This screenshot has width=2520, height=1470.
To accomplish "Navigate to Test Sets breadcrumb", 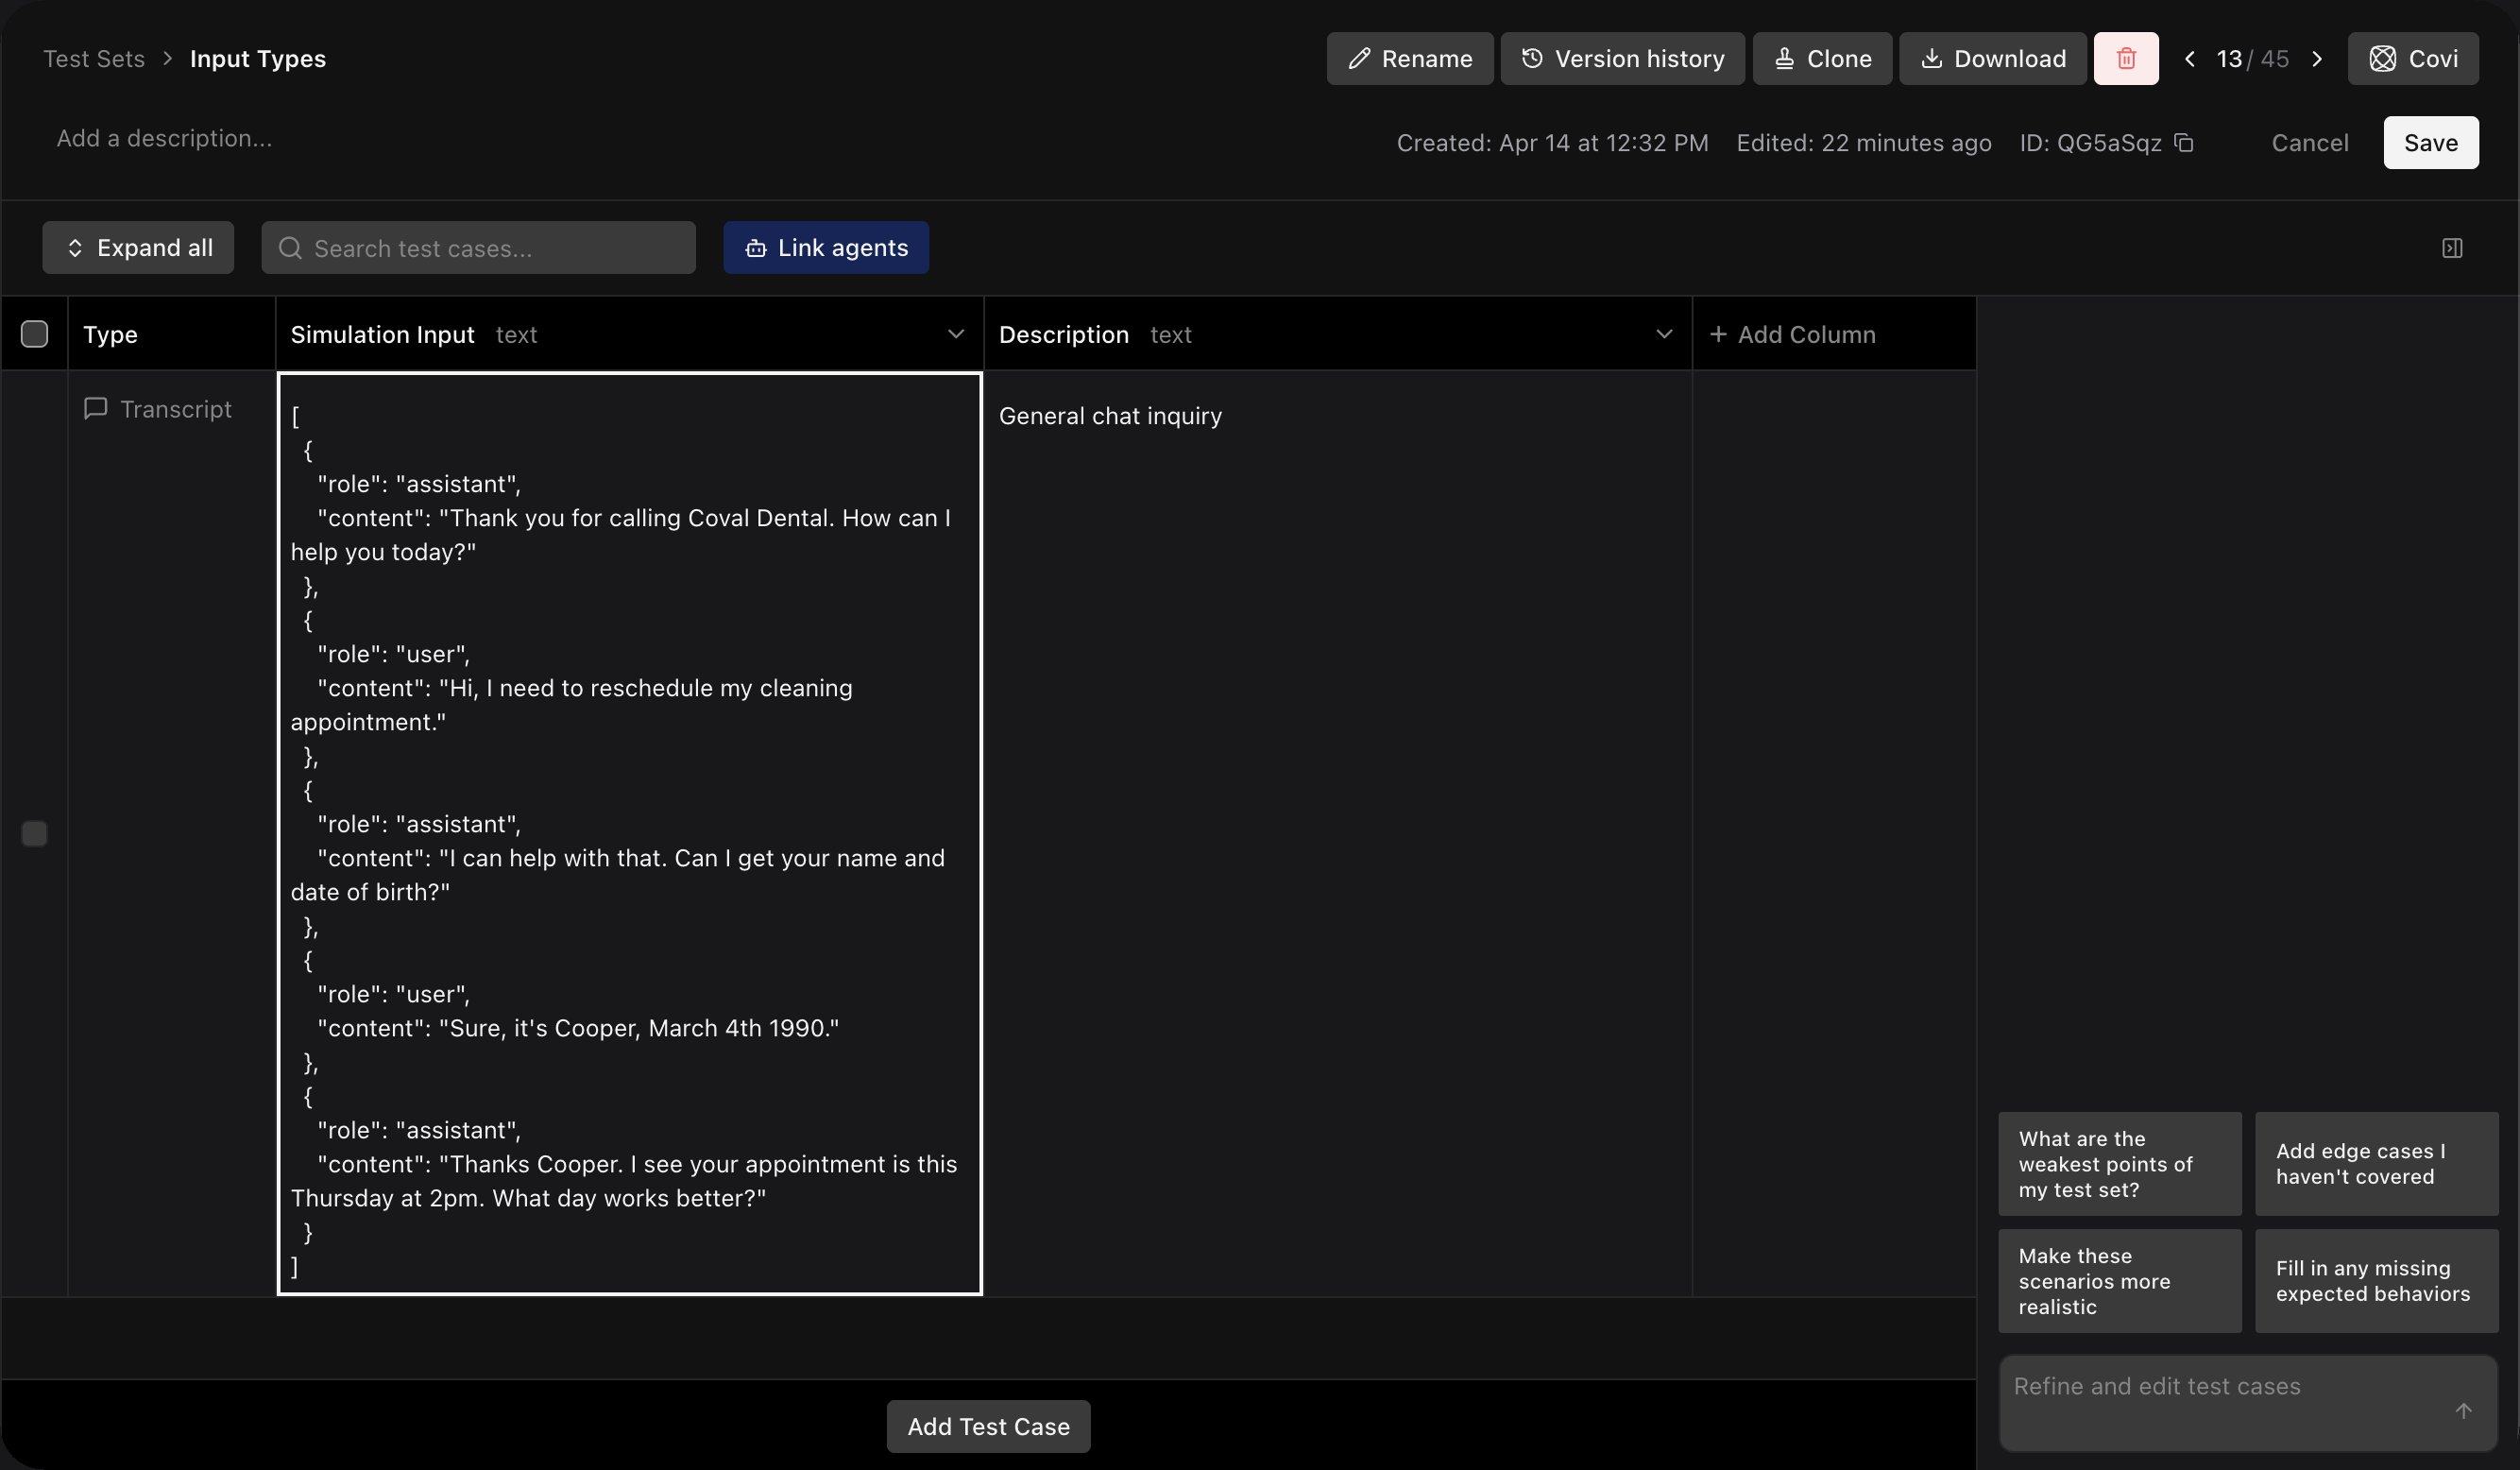I will click(94, 58).
